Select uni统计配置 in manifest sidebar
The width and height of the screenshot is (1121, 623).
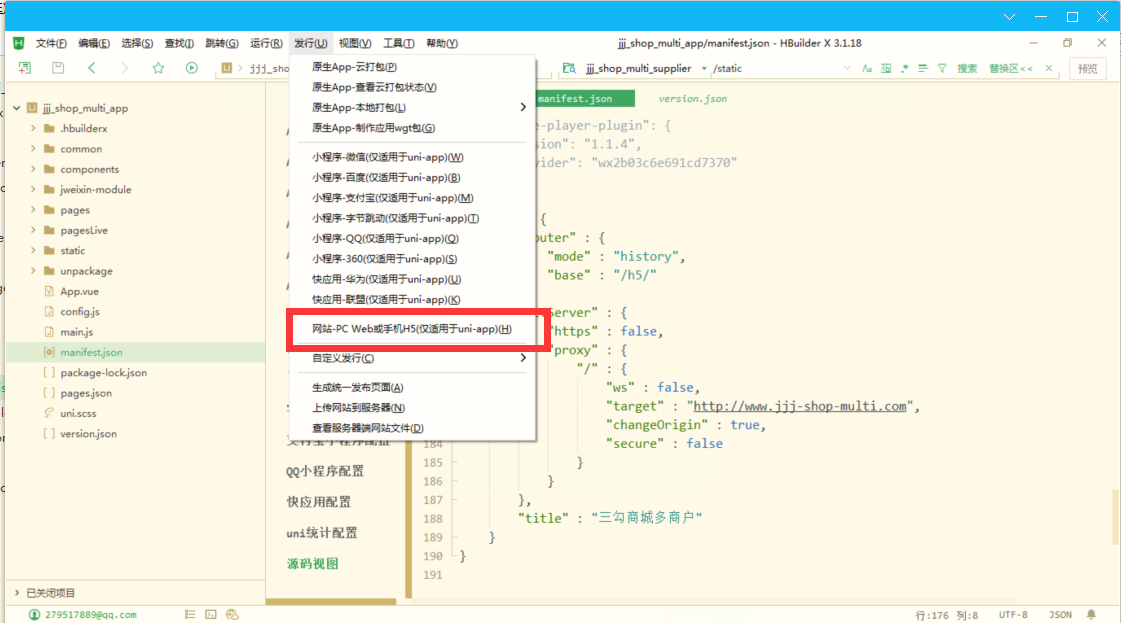(x=322, y=533)
